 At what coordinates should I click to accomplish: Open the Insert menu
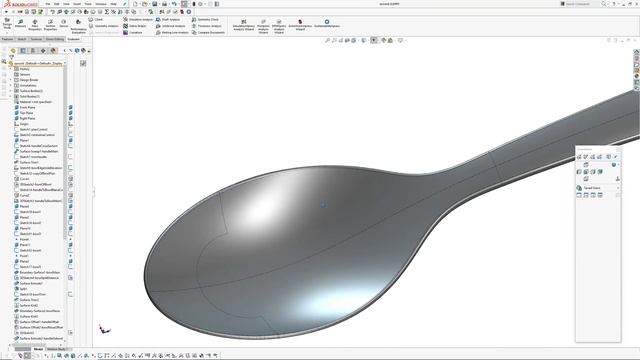click(77, 4)
